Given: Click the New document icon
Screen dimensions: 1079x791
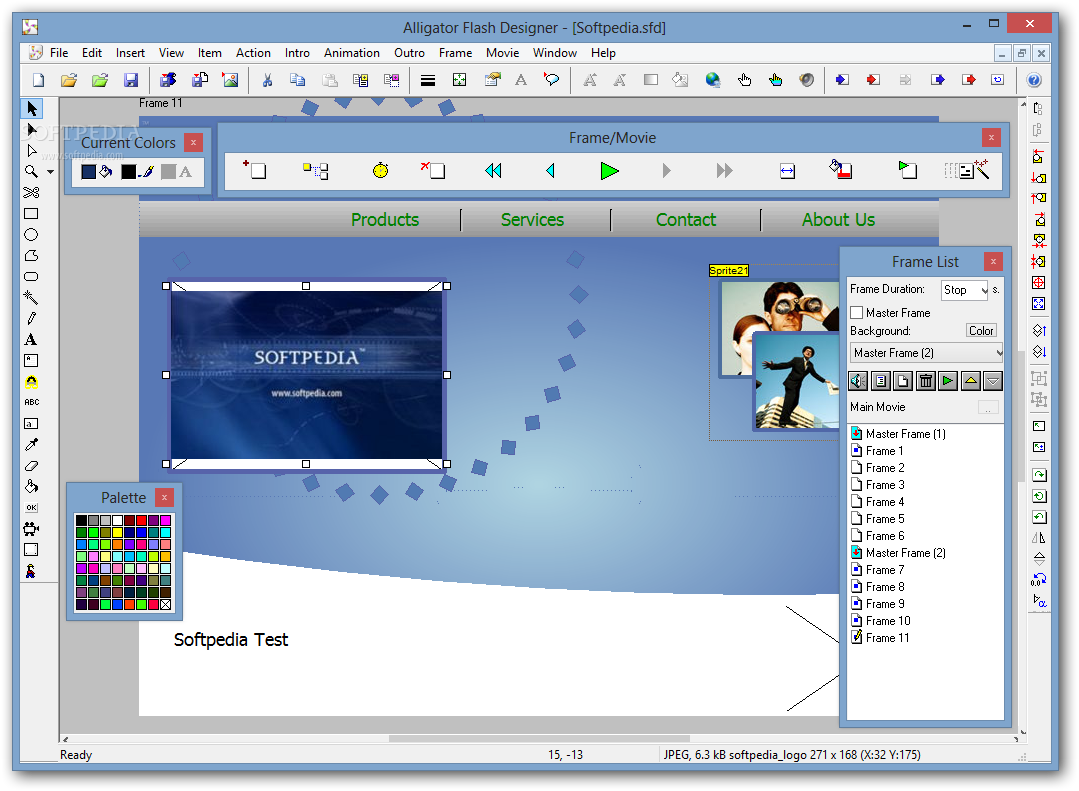Looking at the screenshot, I should 39,80.
